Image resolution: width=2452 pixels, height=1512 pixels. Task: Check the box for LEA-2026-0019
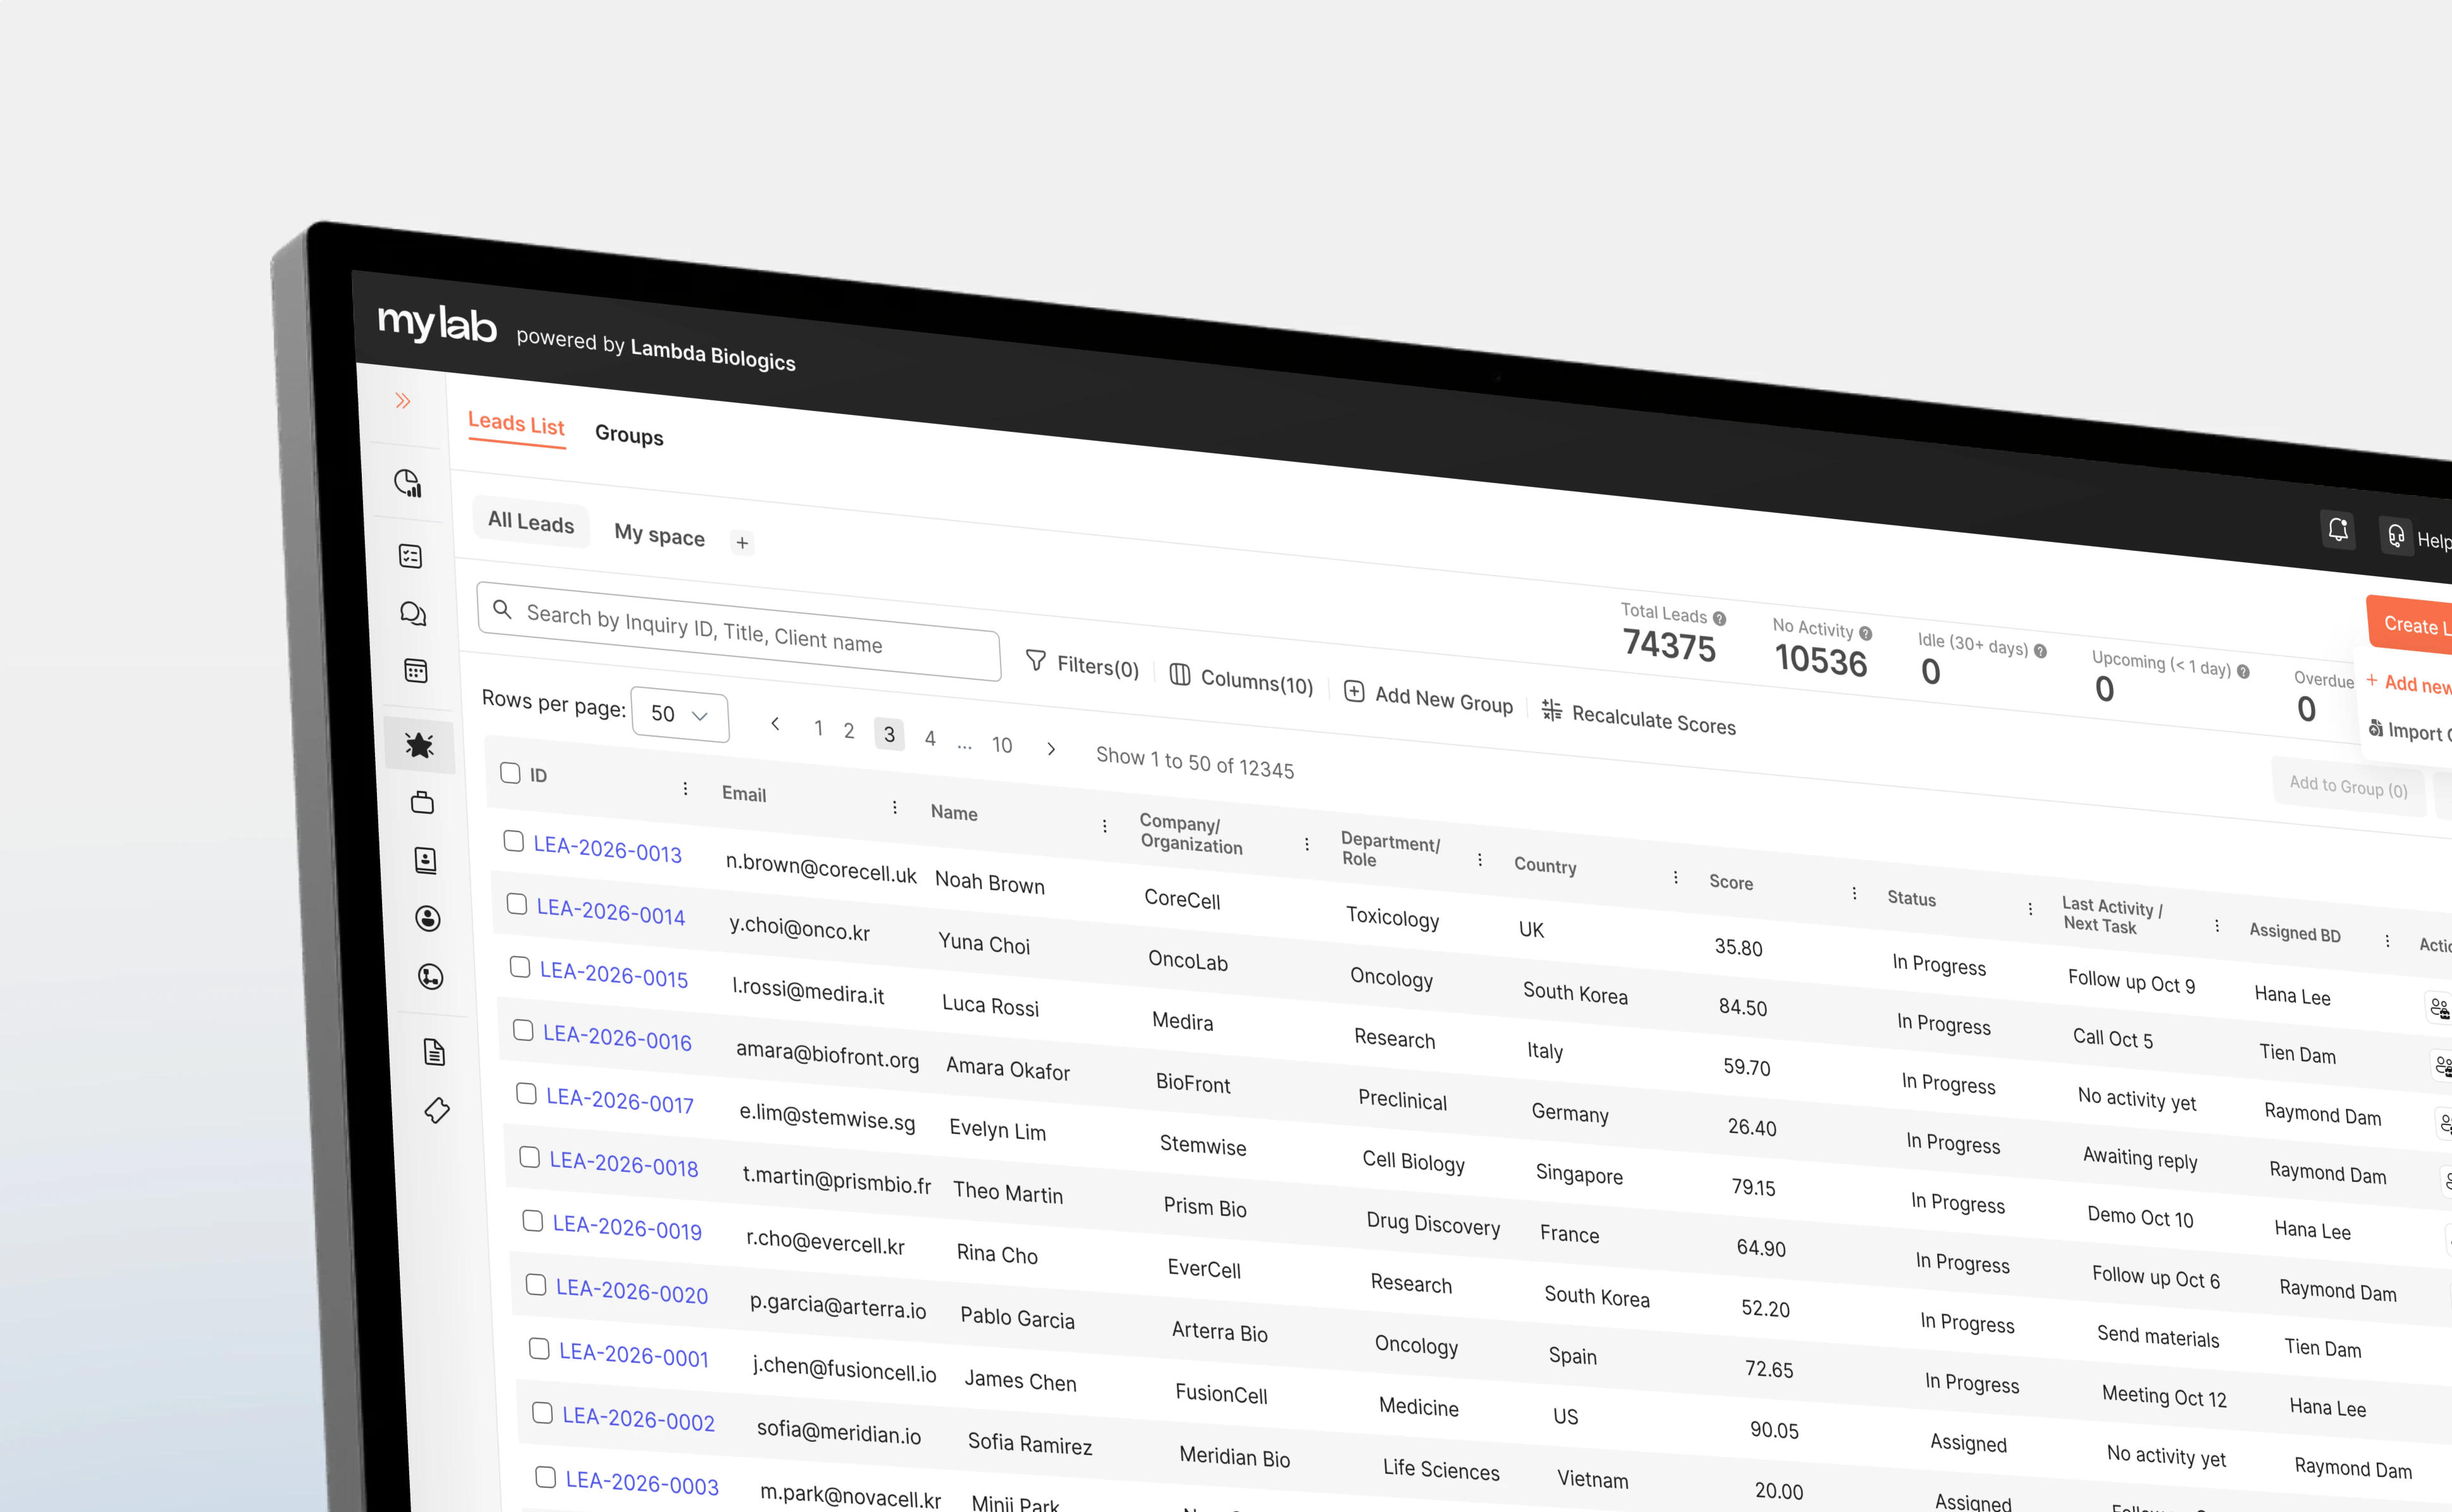click(533, 1221)
